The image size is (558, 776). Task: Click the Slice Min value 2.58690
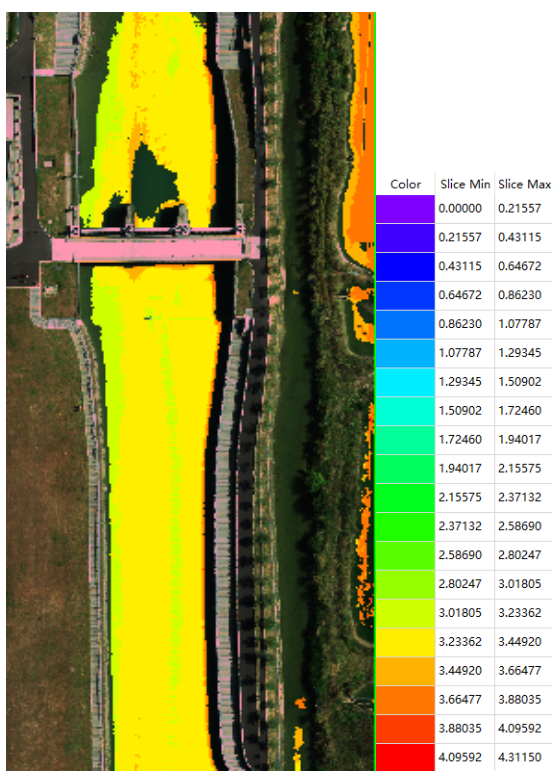[x=460, y=555]
